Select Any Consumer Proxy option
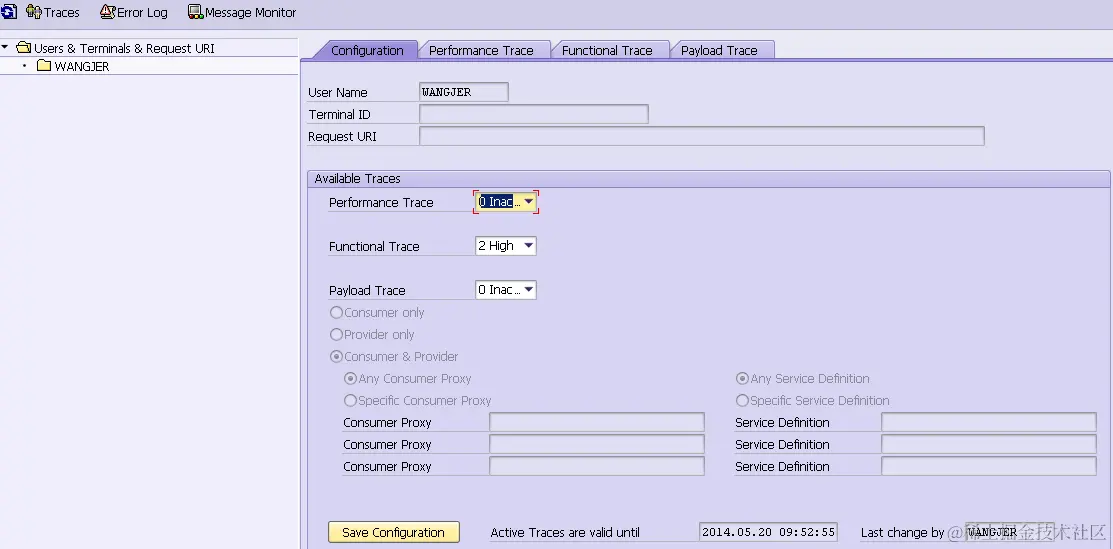The width and height of the screenshot is (1113, 549). 350,379
